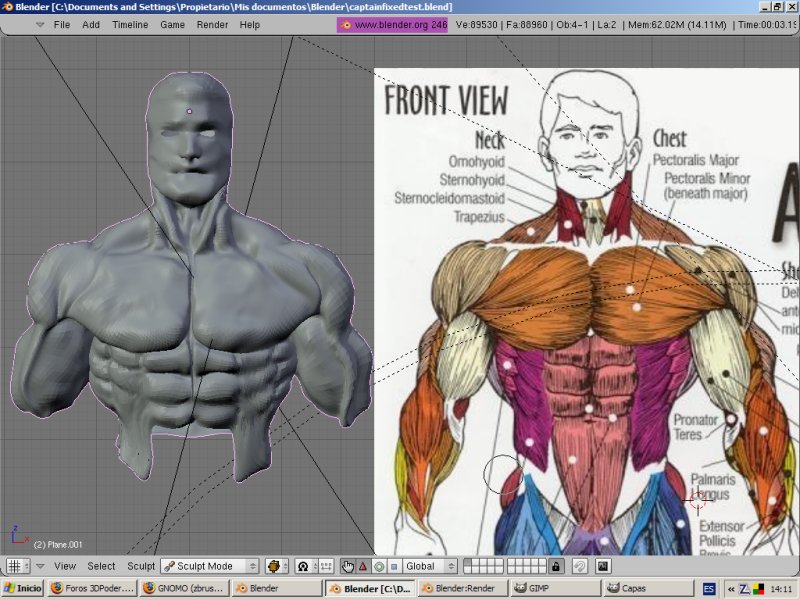Viewport: 800px width, 600px height.
Task: Enable the rotate manipulator circle
Action: 379,566
